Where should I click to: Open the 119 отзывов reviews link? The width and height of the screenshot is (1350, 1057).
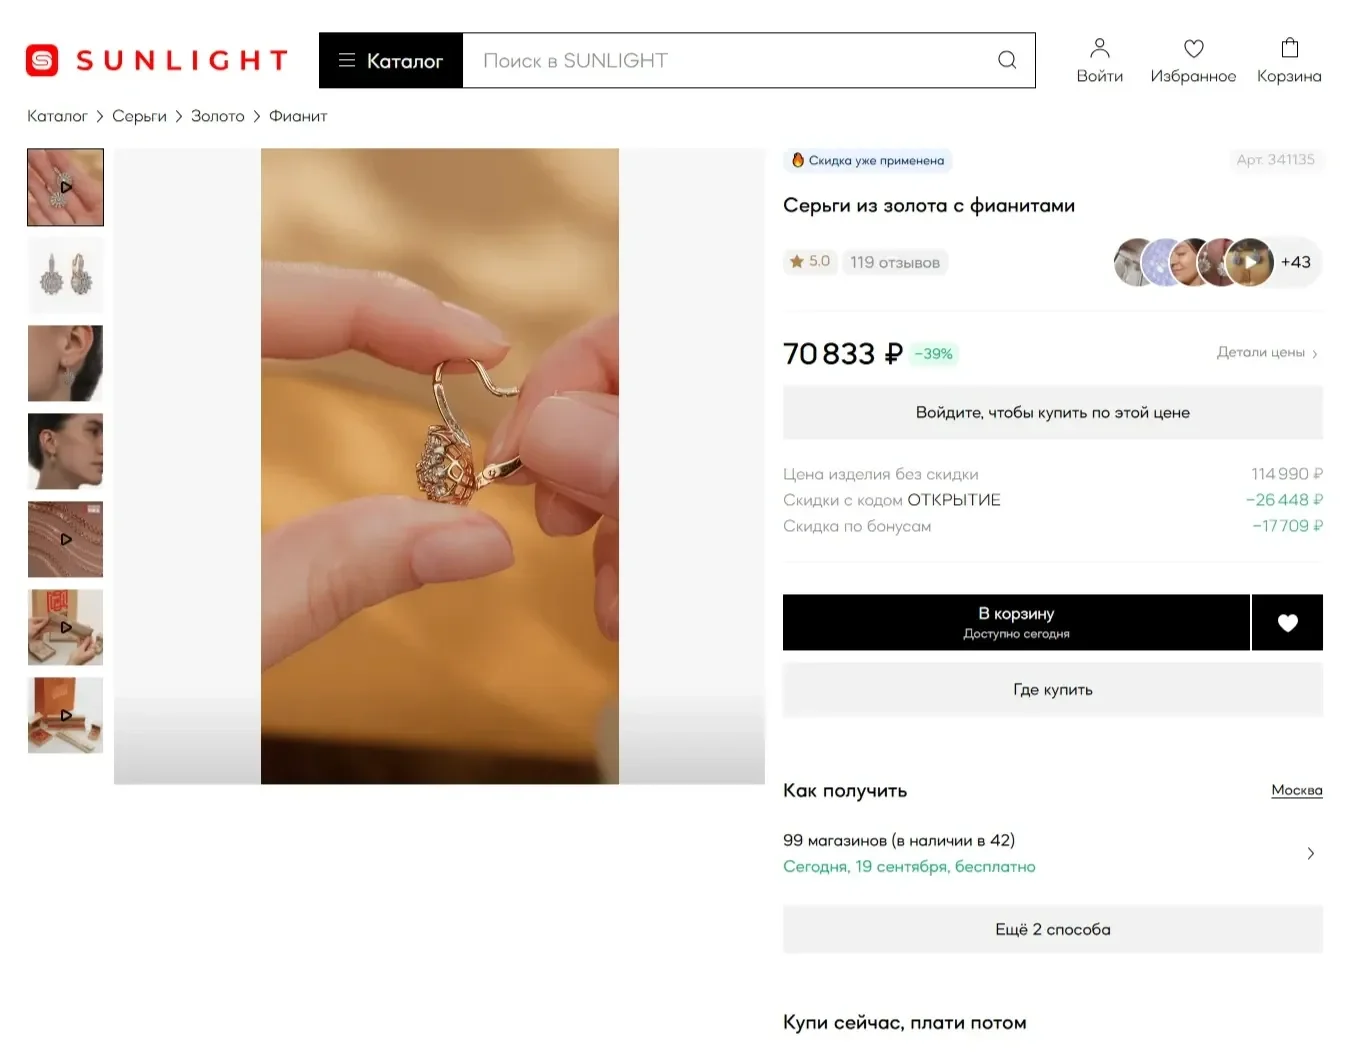[x=894, y=262]
